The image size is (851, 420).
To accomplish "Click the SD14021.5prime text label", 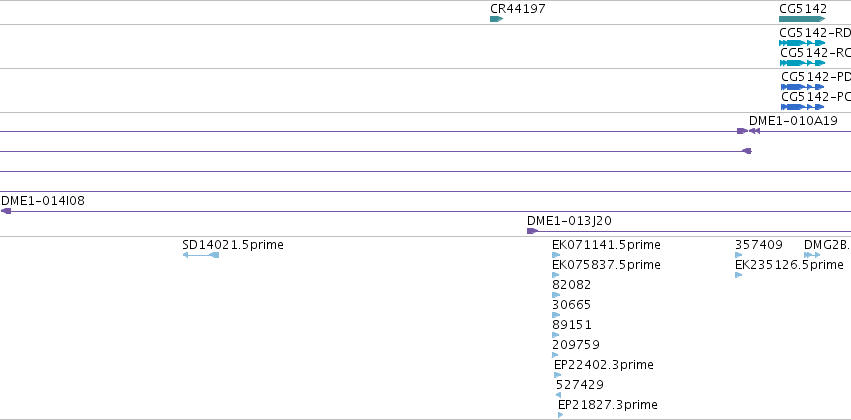I will pos(233,245).
